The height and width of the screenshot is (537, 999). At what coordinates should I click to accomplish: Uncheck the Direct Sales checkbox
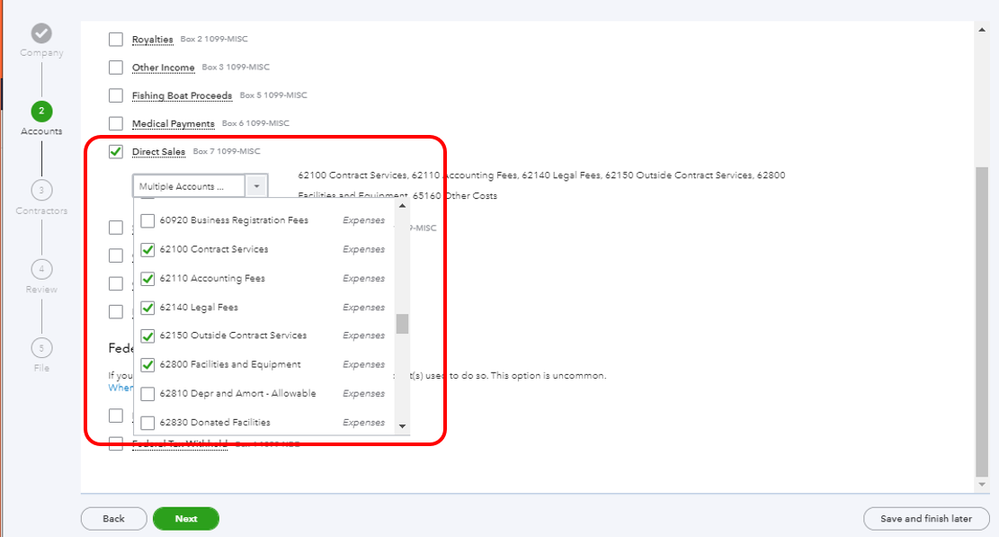(x=116, y=152)
